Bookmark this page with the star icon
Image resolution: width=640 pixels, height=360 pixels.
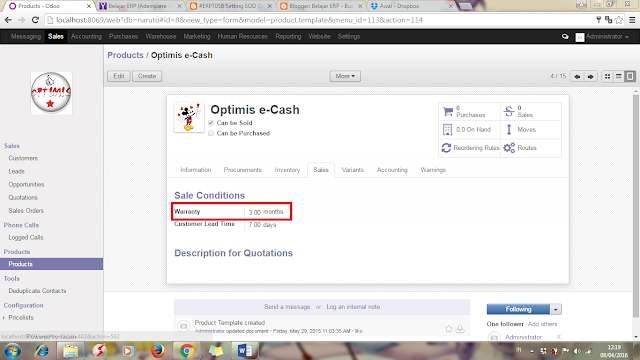tap(619, 20)
